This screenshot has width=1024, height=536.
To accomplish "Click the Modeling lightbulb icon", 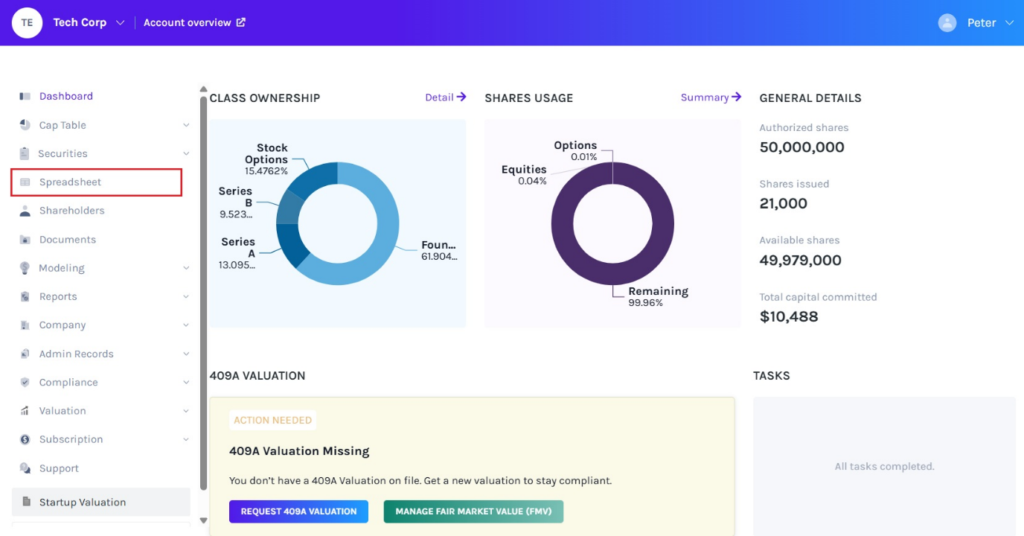I will (x=25, y=268).
